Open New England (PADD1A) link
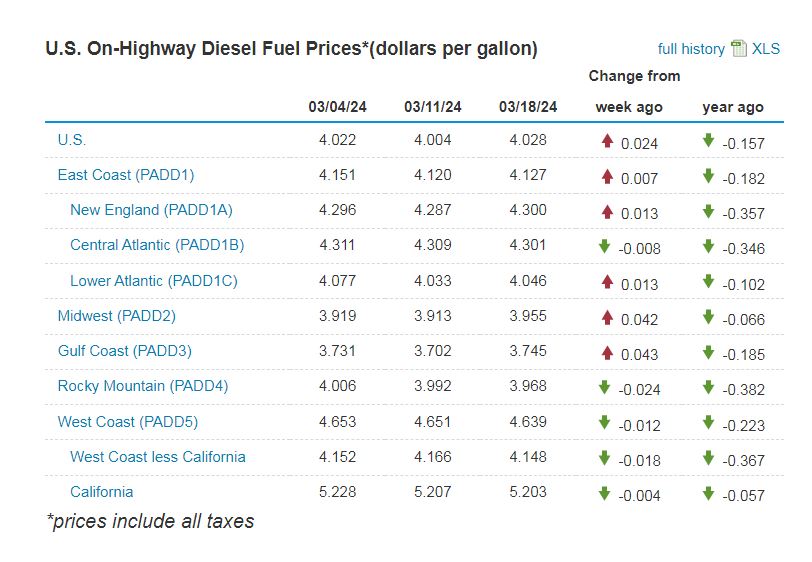 click(151, 210)
